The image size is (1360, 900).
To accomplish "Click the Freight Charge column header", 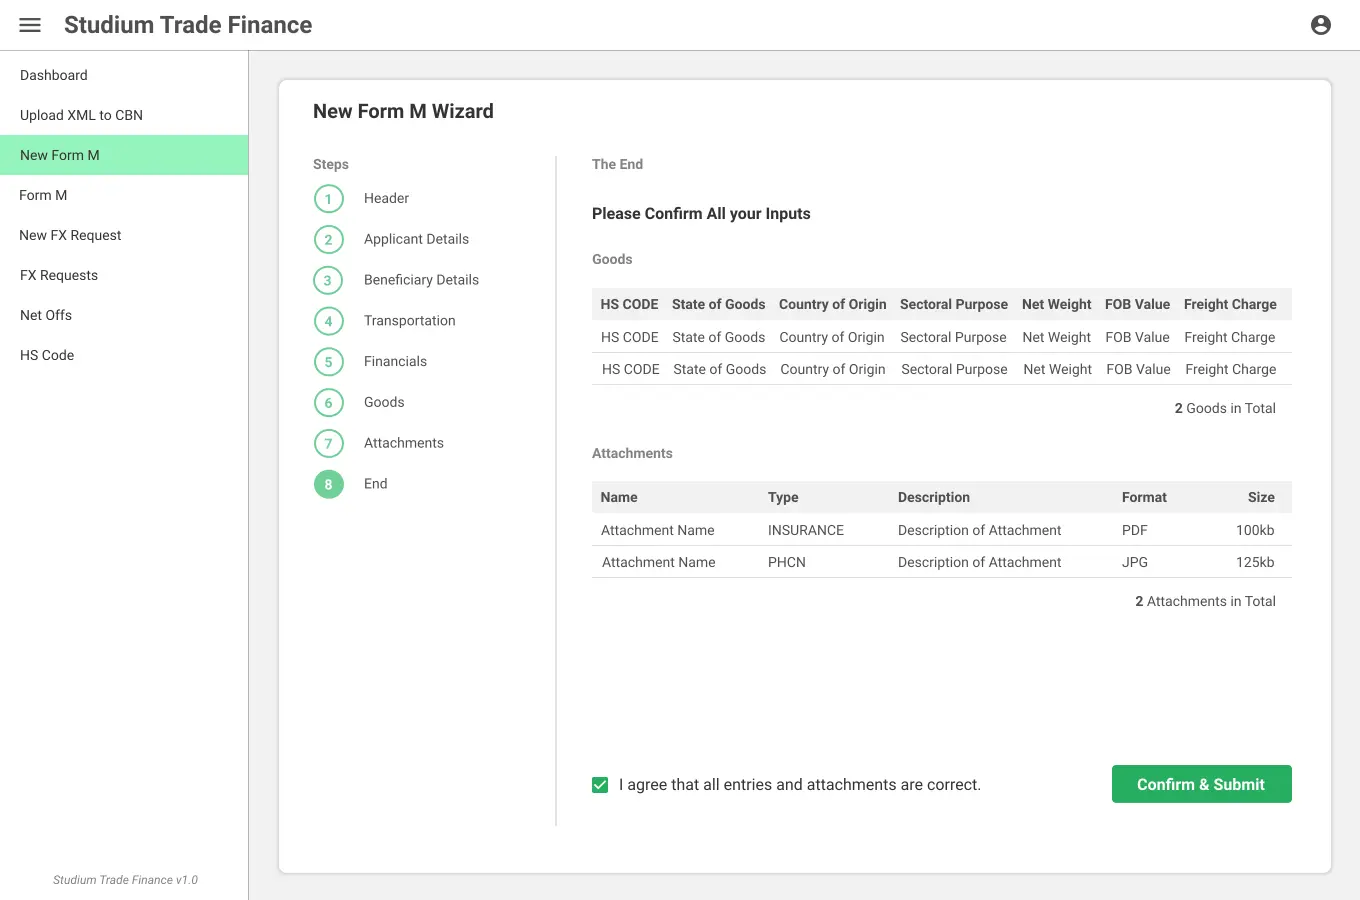I will tap(1230, 304).
